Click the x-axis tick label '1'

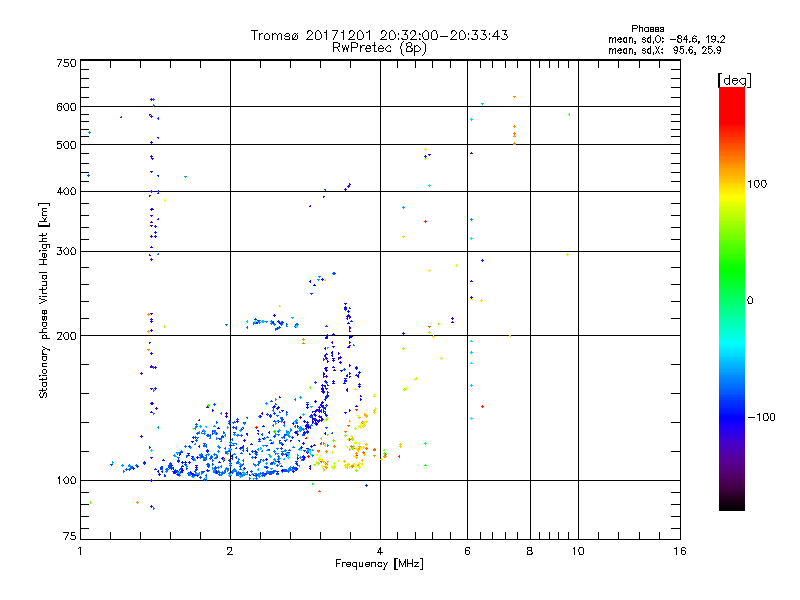click(x=80, y=551)
